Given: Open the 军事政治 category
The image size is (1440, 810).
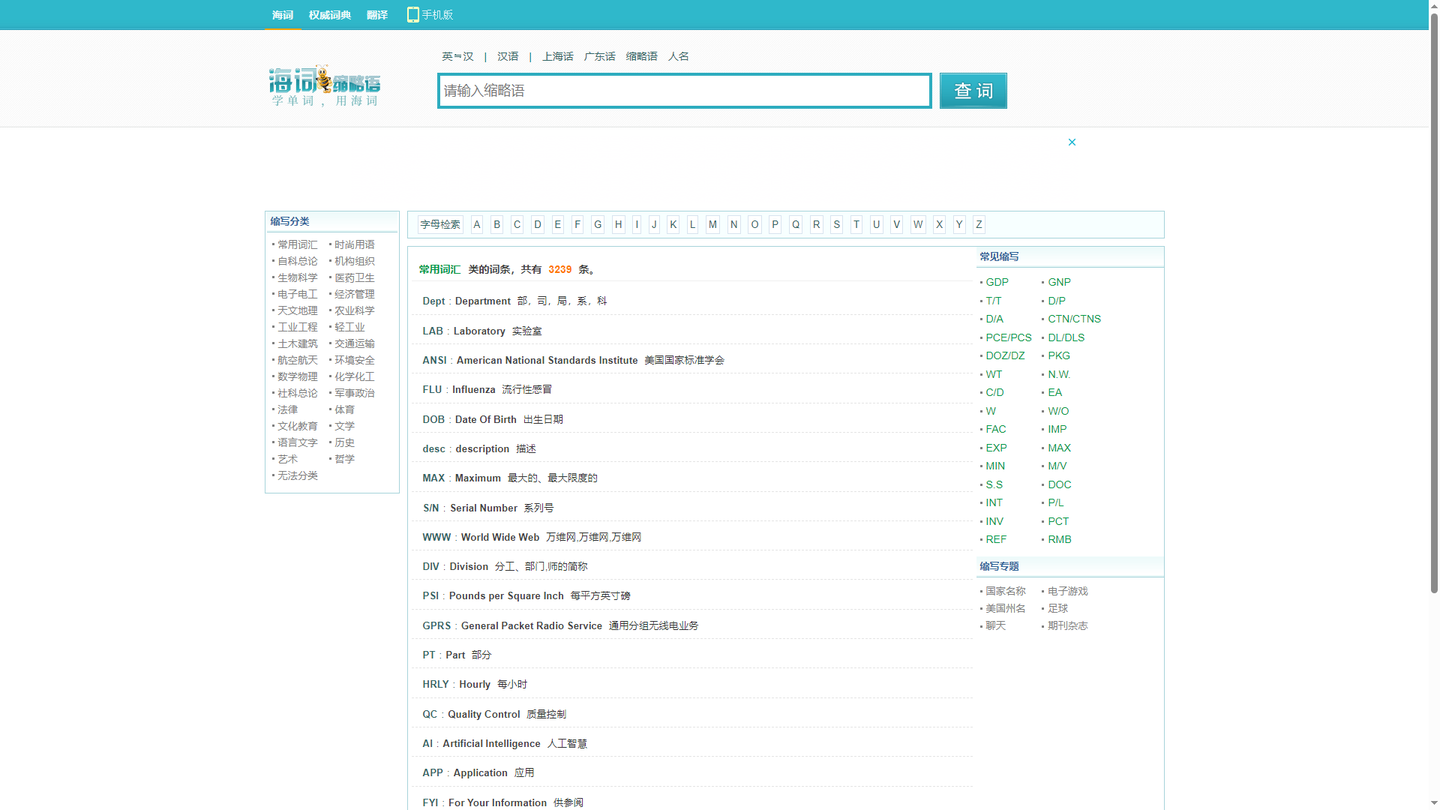Looking at the screenshot, I should [355, 393].
